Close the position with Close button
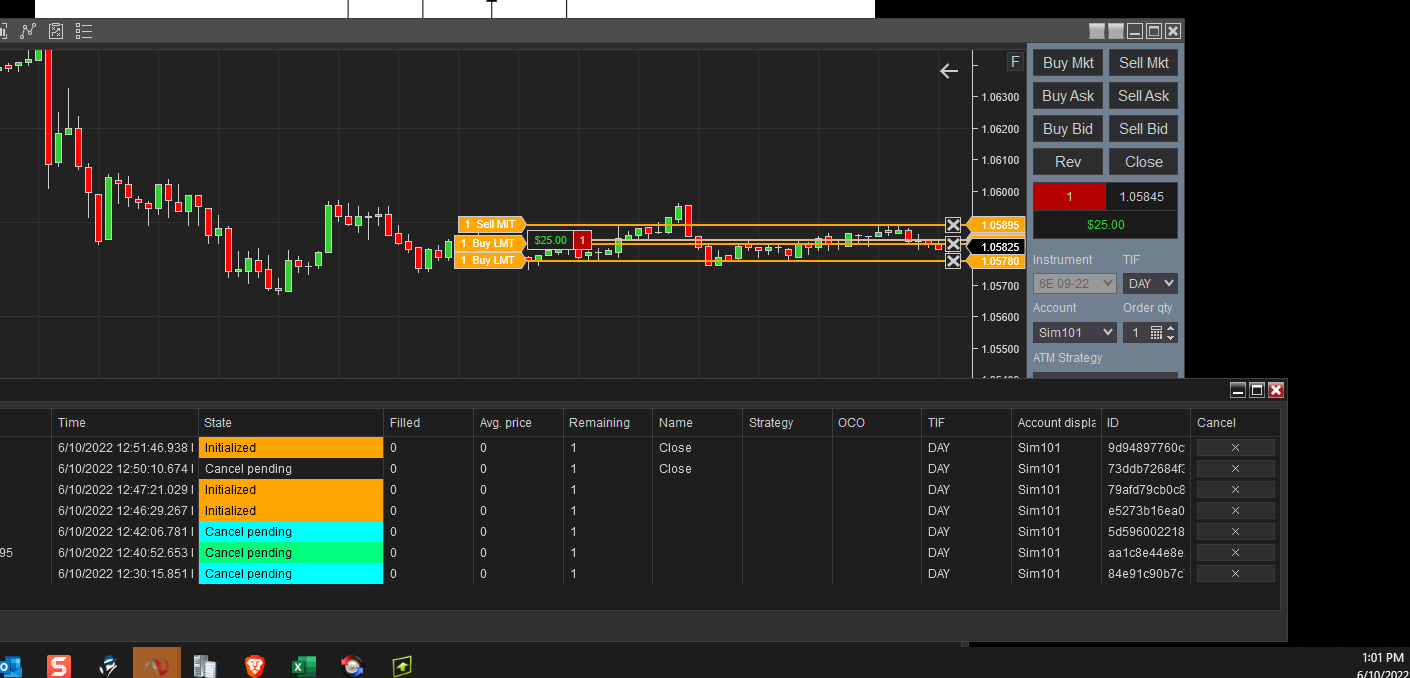1410x678 pixels. pyautogui.click(x=1144, y=162)
